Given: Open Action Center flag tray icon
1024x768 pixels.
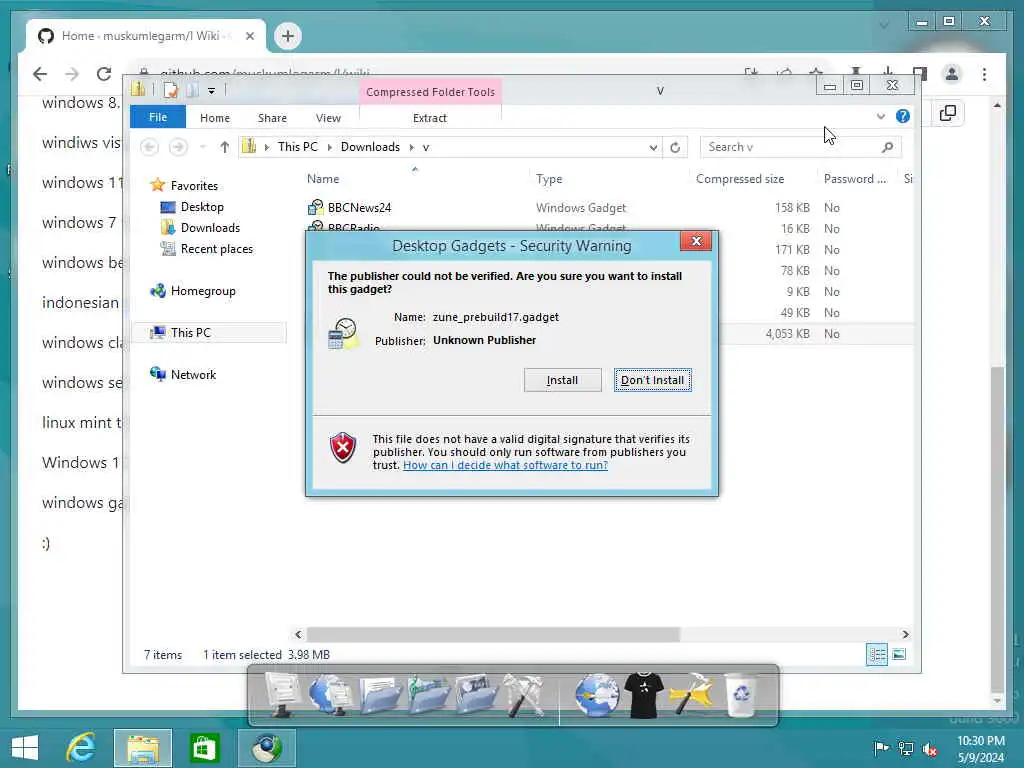Looking at the screenshot, I should pyautogui.click(x=881, y=749).
